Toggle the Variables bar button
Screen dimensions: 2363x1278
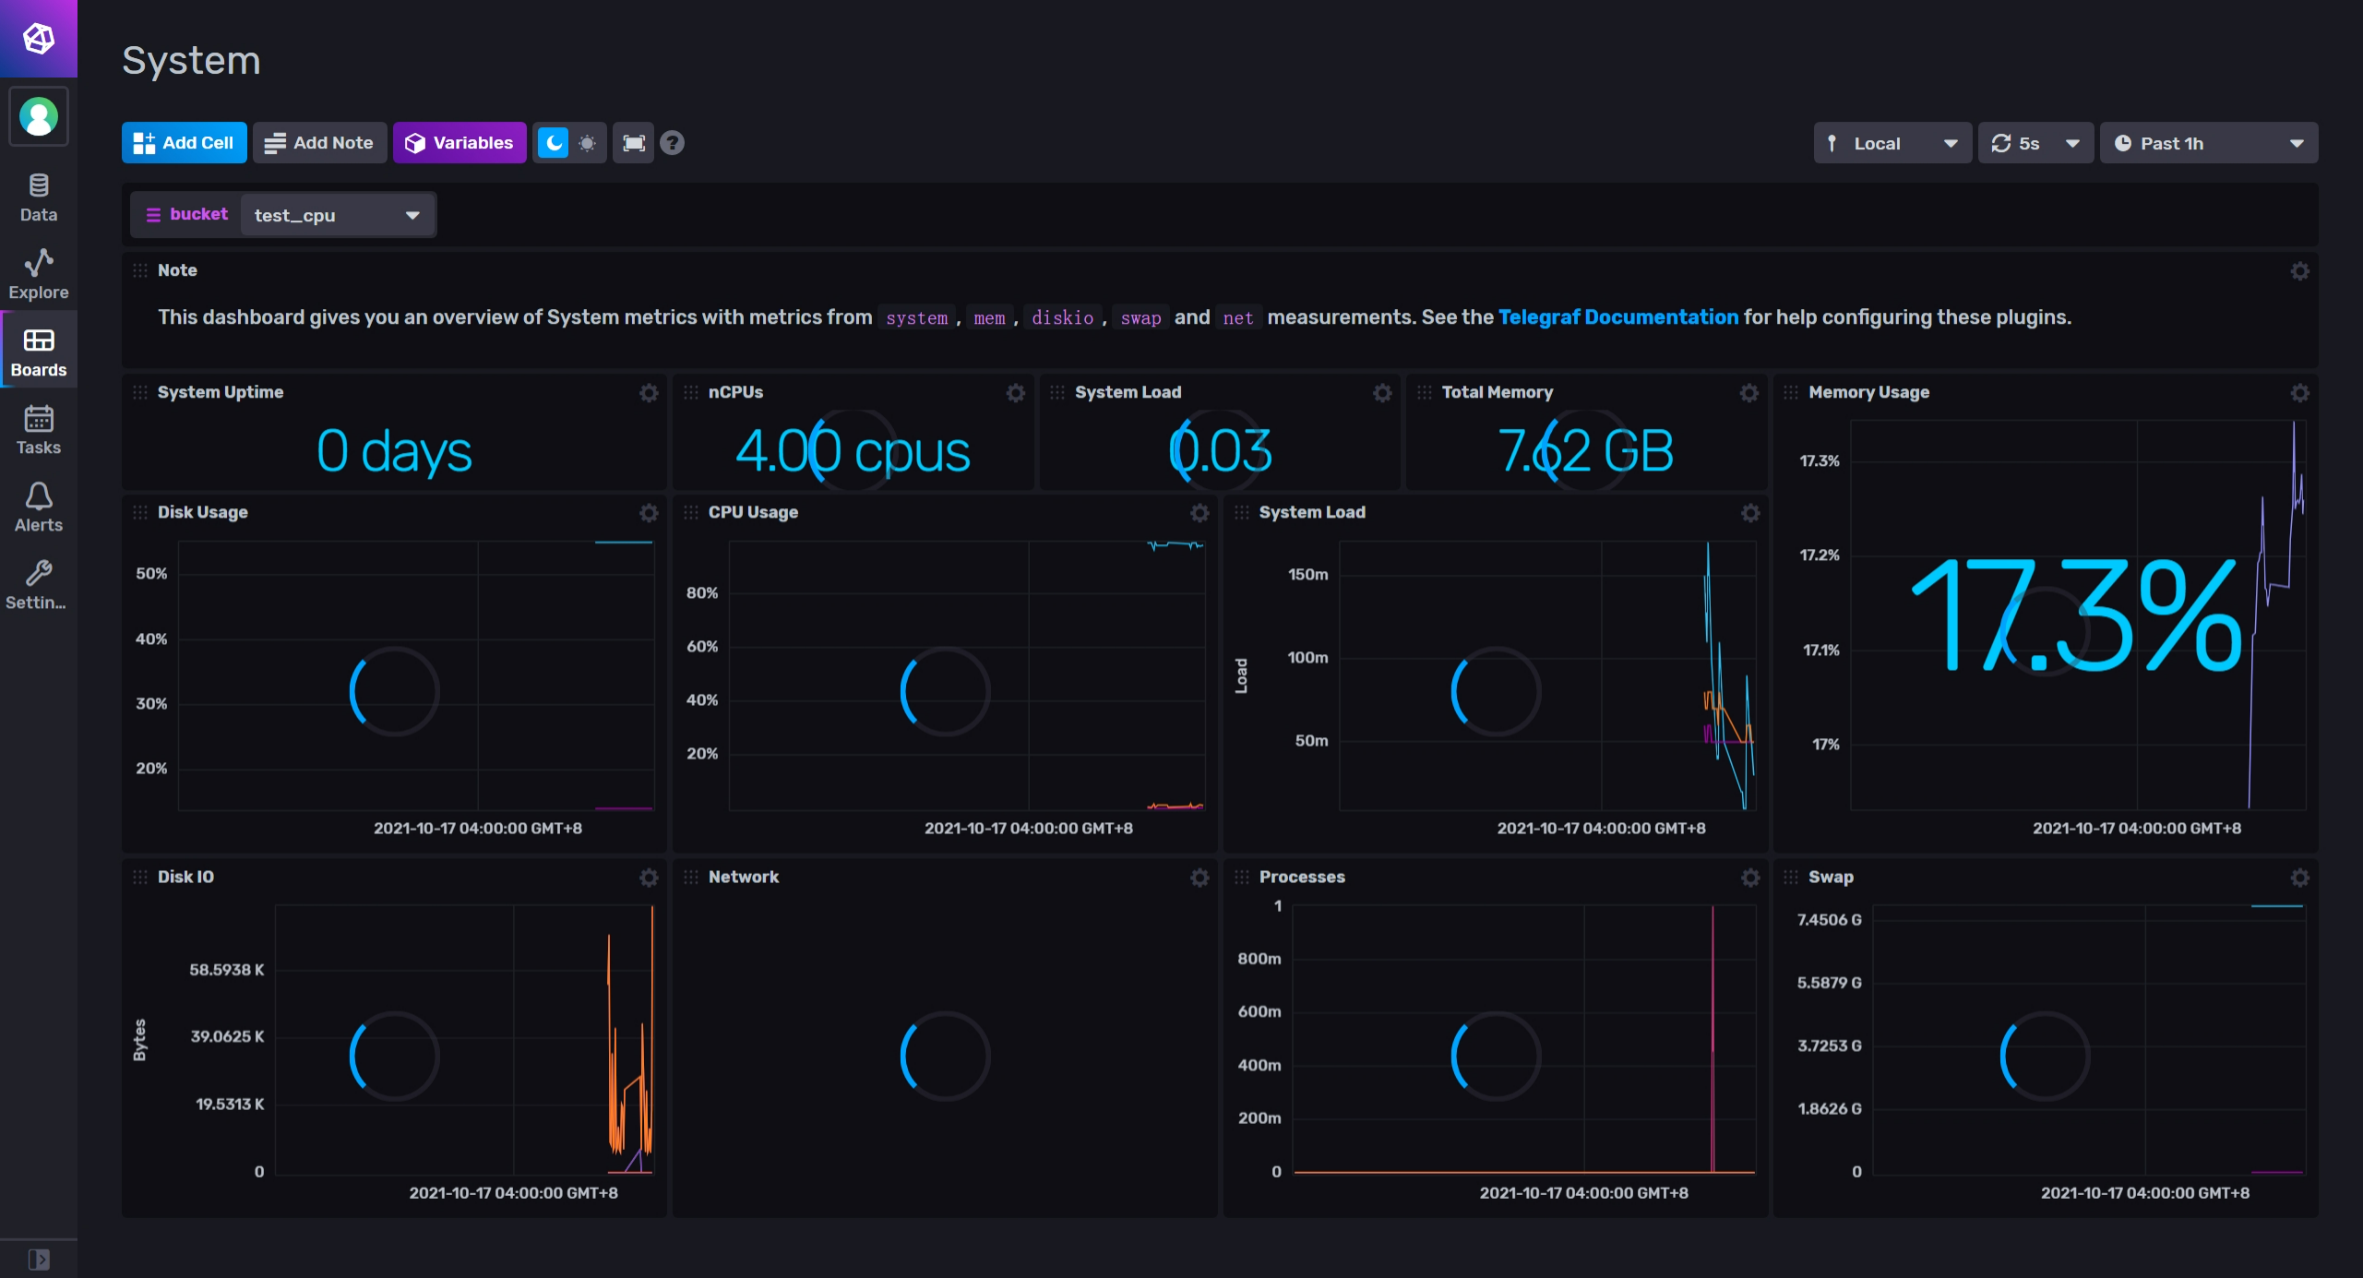459,143
